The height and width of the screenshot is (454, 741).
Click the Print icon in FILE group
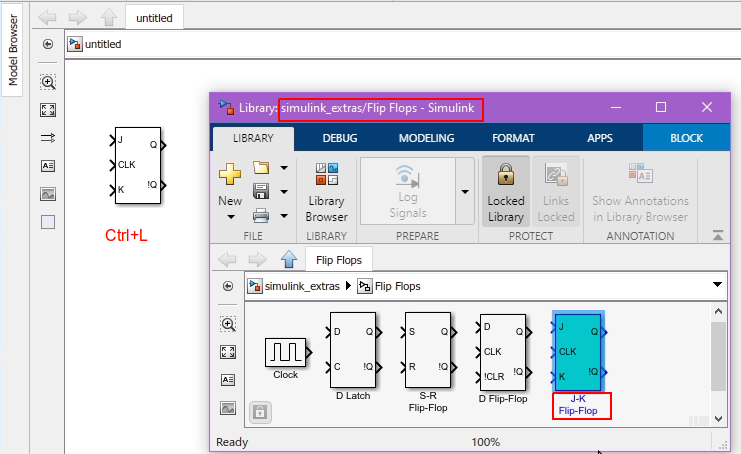(x=262, y=213)
